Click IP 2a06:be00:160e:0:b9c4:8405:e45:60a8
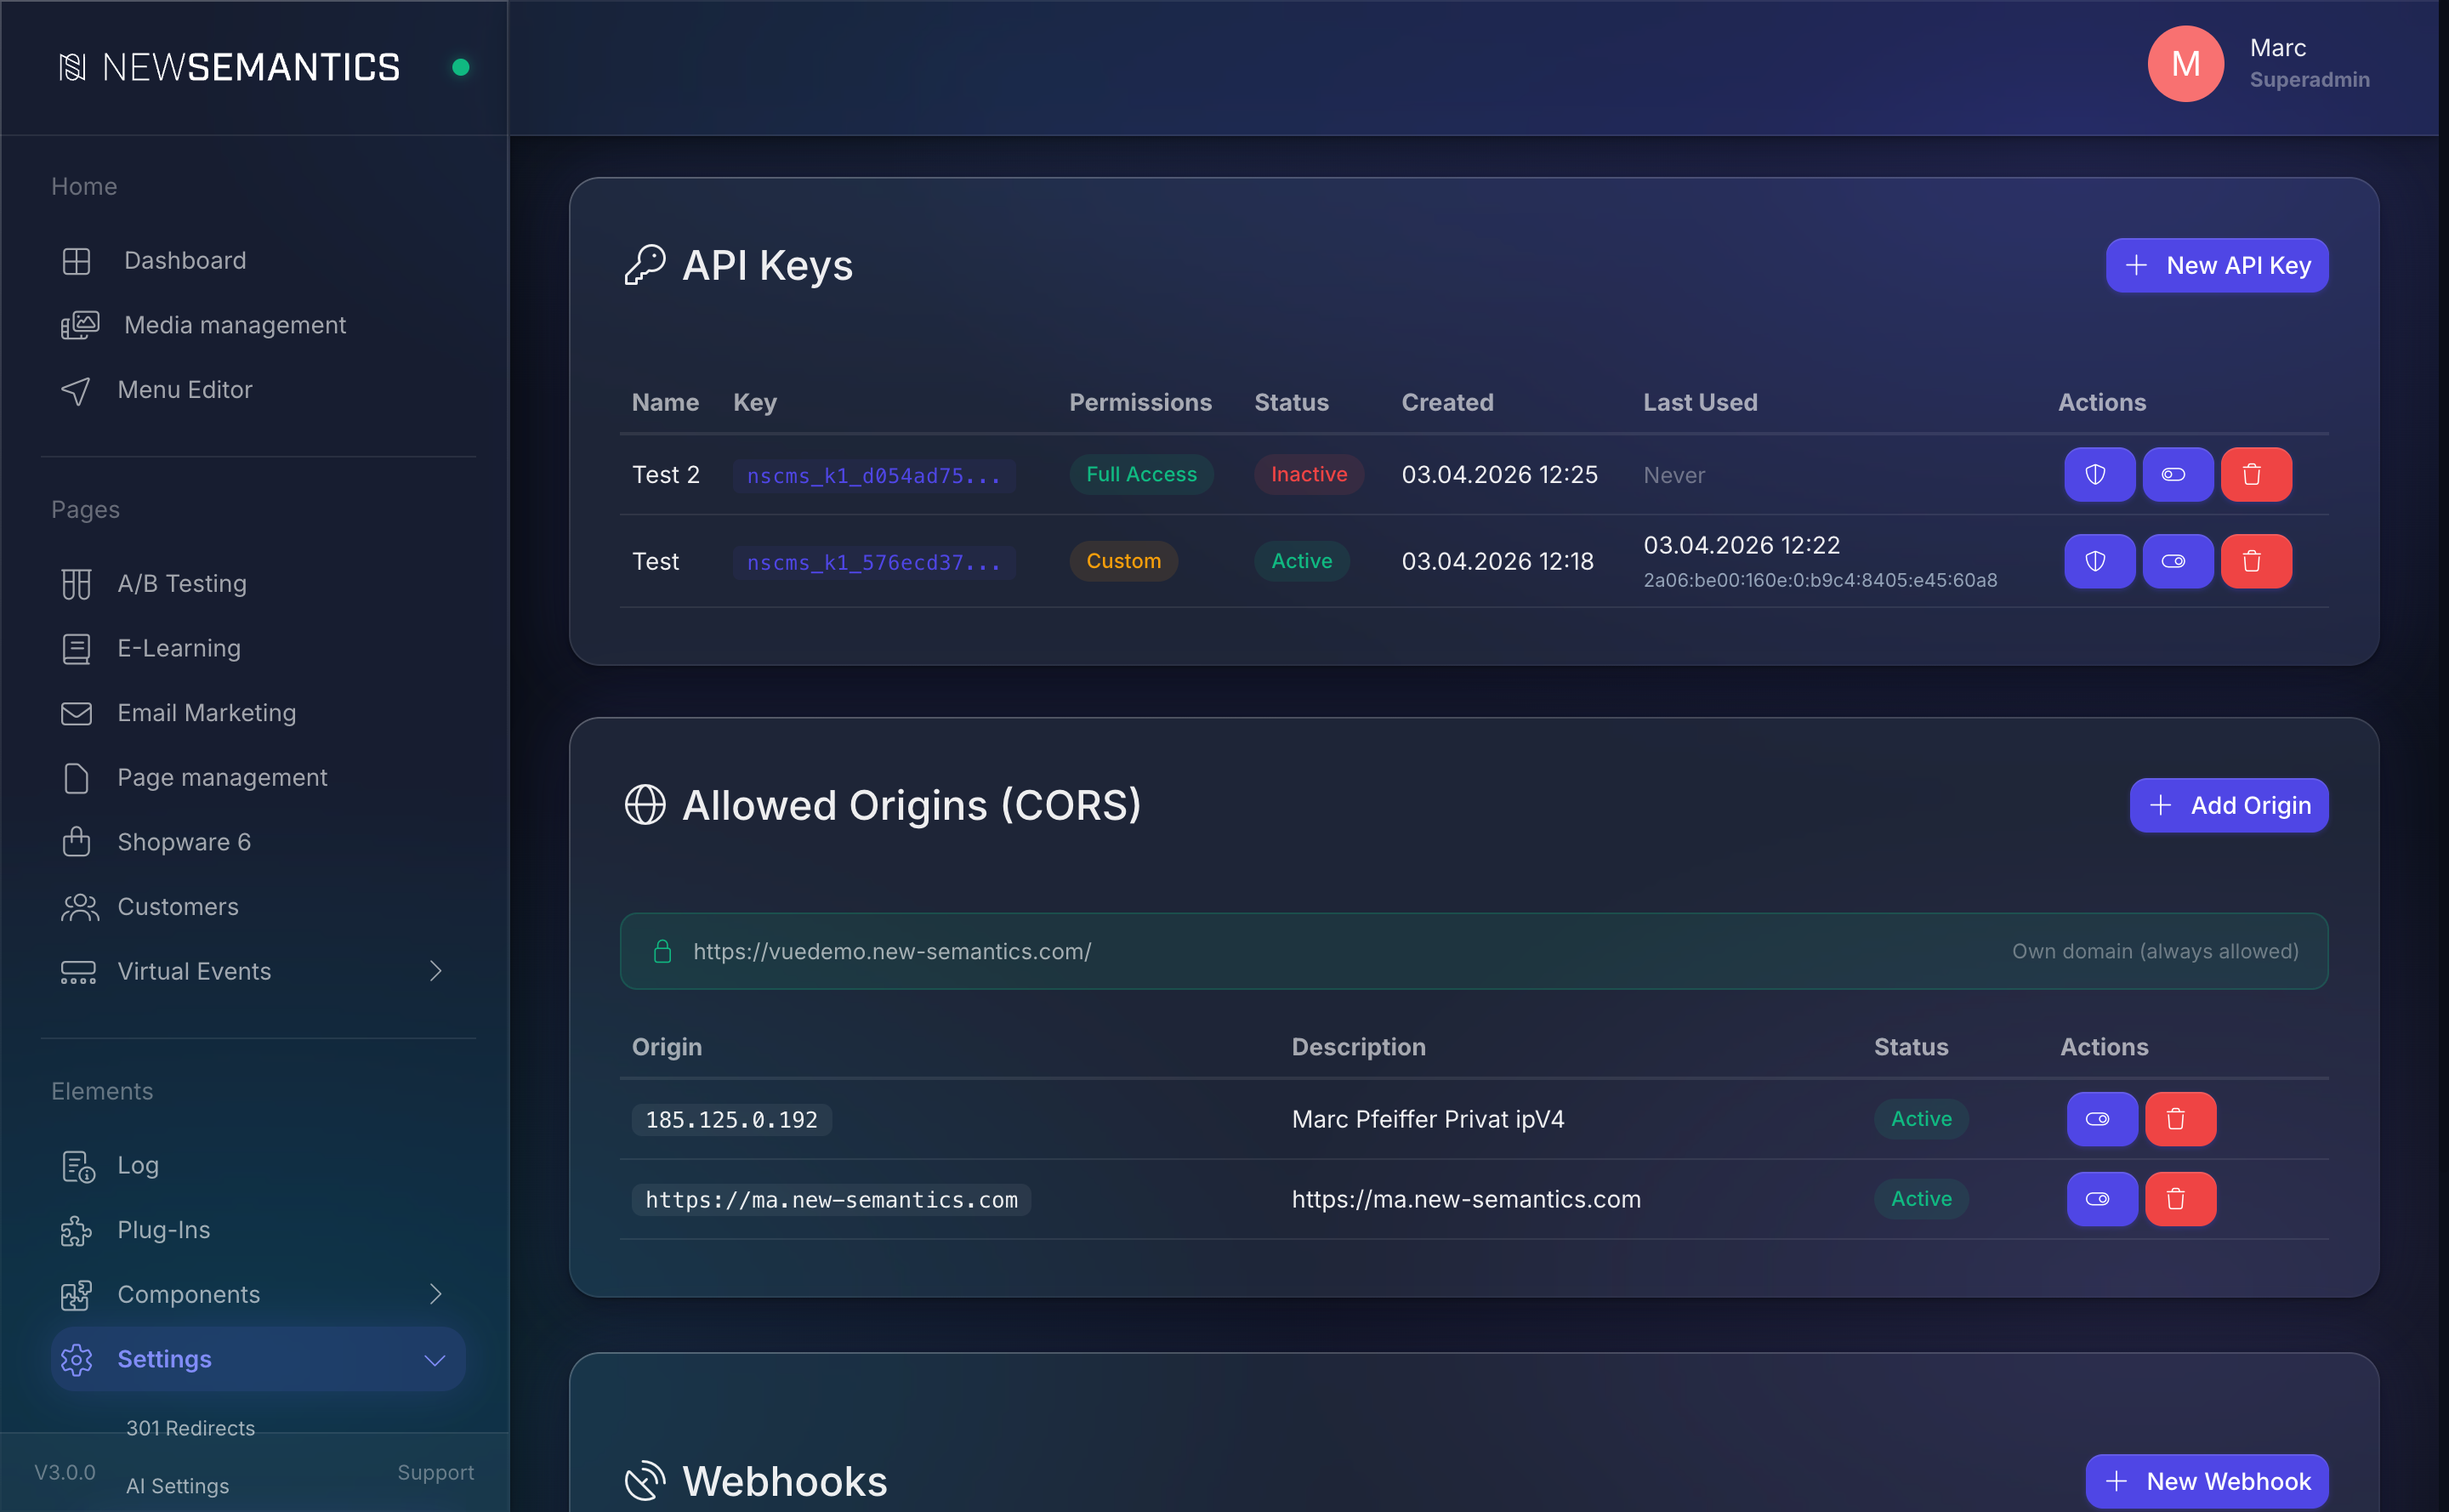2449x1512 pixels. (x=1820, y=580)
